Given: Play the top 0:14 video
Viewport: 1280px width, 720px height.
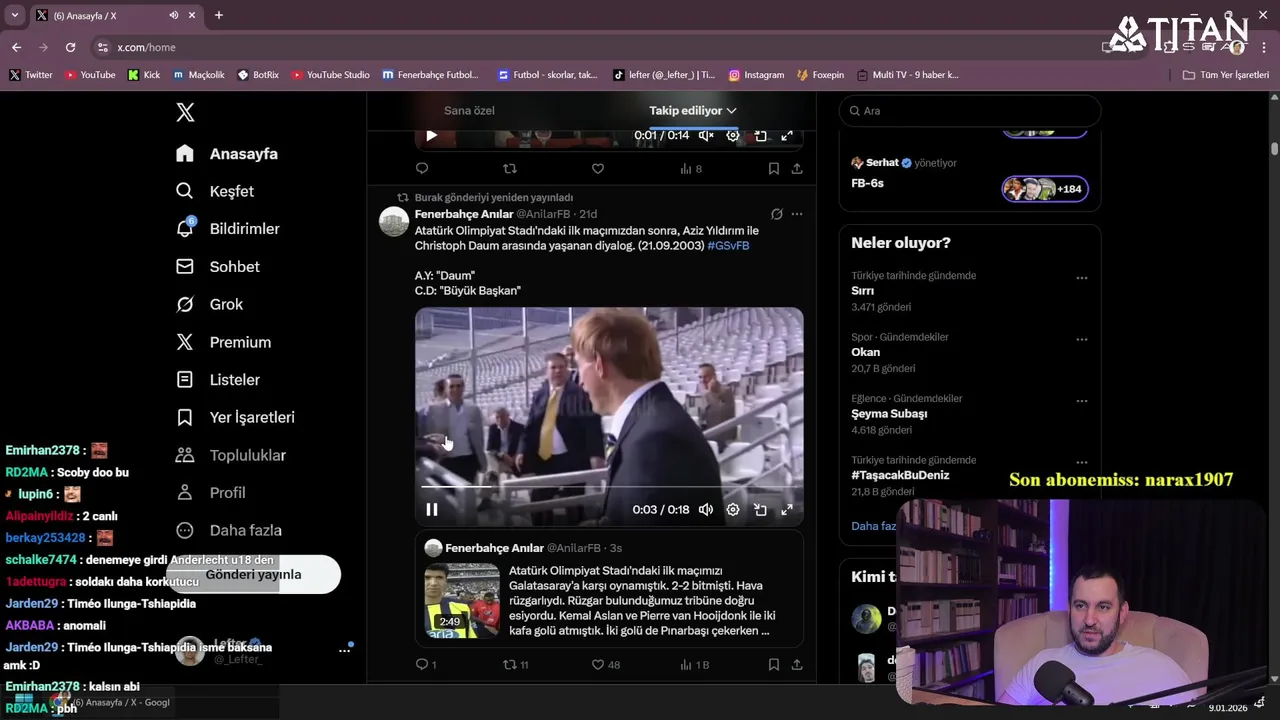Looking at the screenshot, I should click(x=432, y=135).
